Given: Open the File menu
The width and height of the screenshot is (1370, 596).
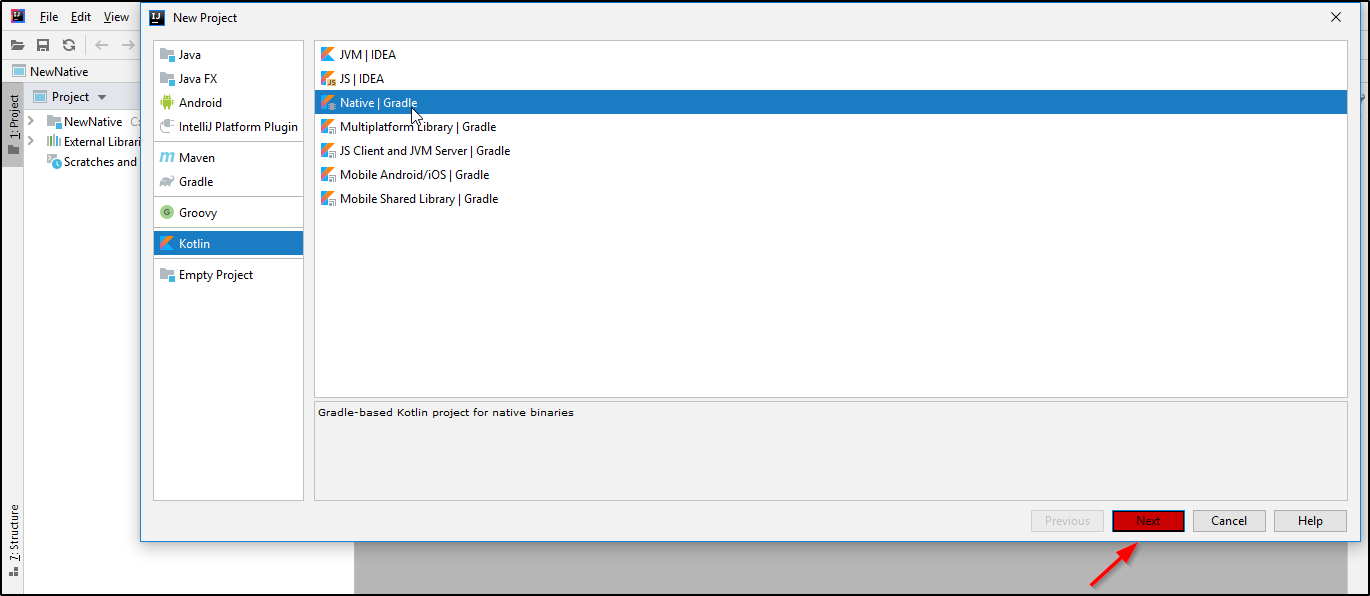Looking at the screenshot, I should [x=49, y=17].
